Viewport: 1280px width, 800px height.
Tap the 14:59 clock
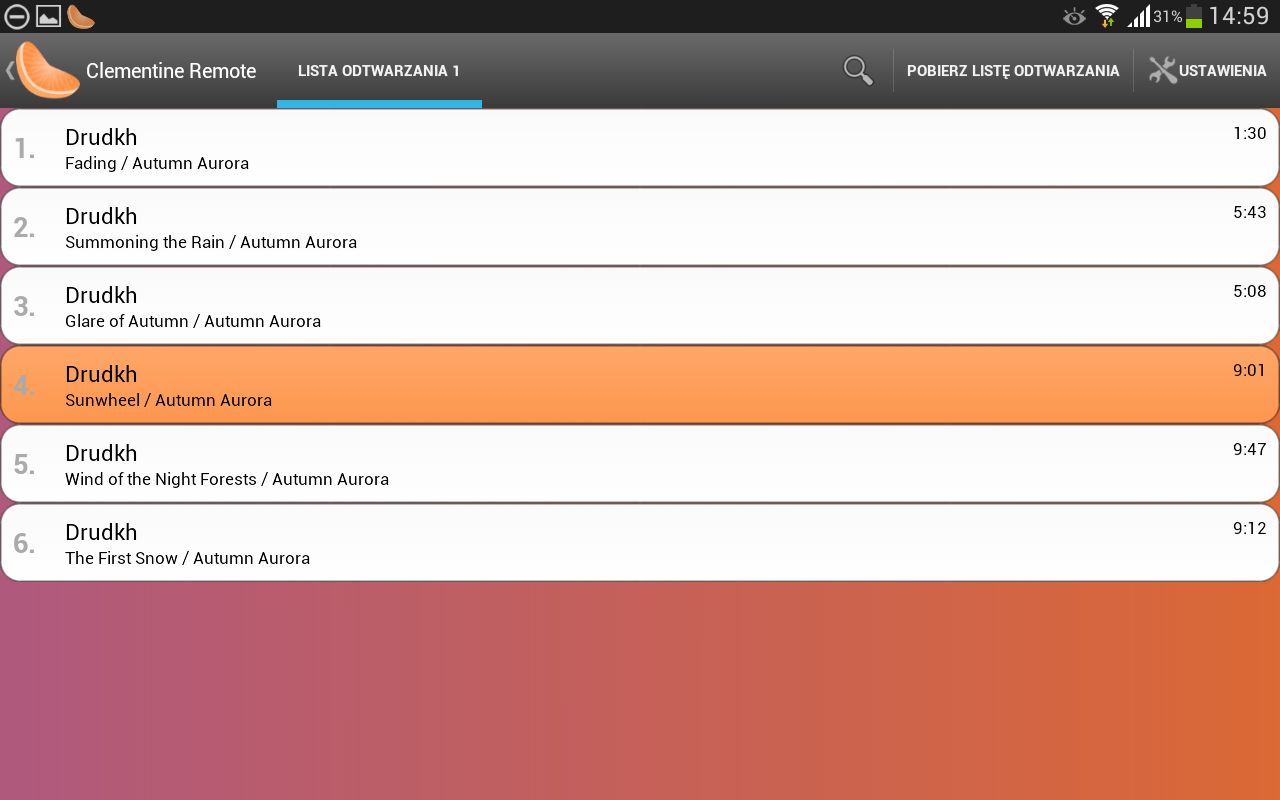1238,16
